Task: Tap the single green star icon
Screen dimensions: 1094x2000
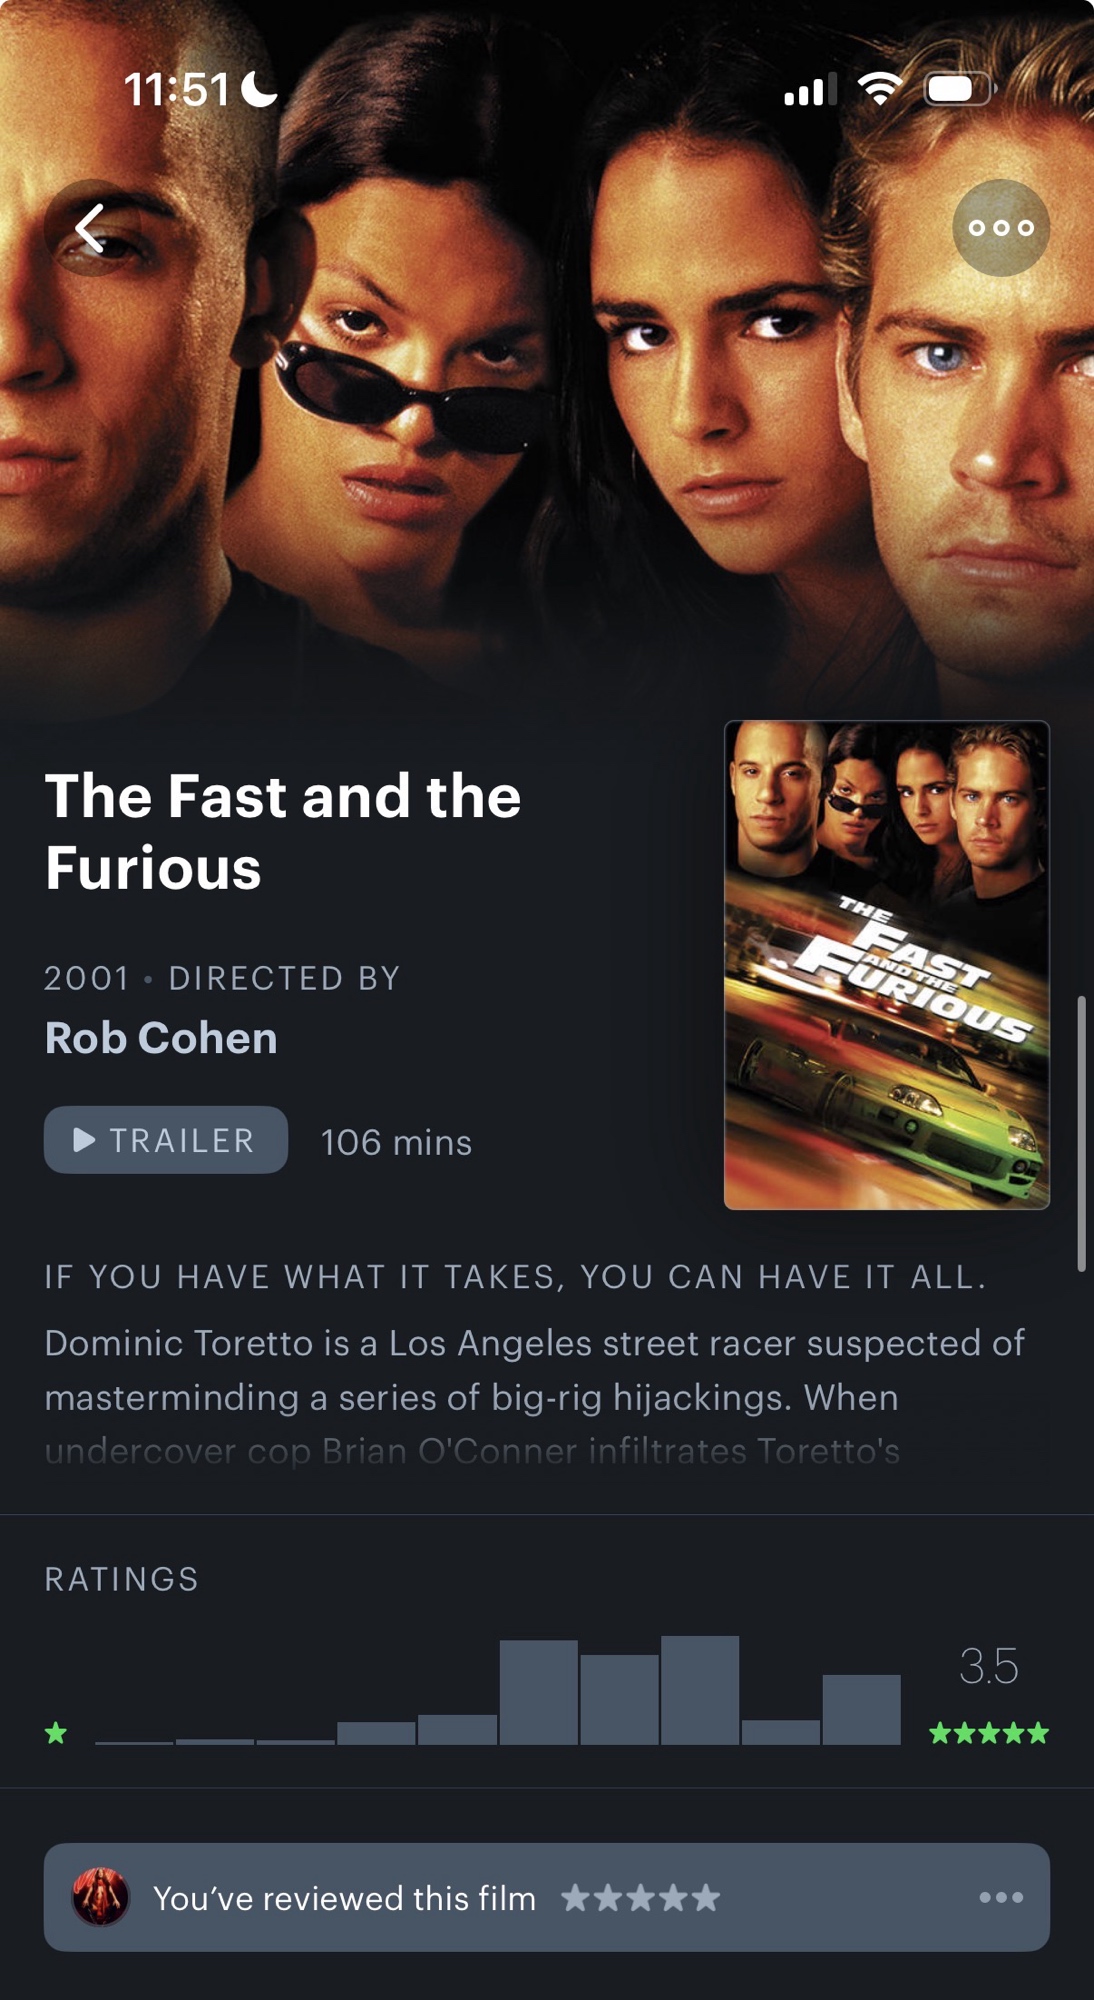Action: (56, 1733)
